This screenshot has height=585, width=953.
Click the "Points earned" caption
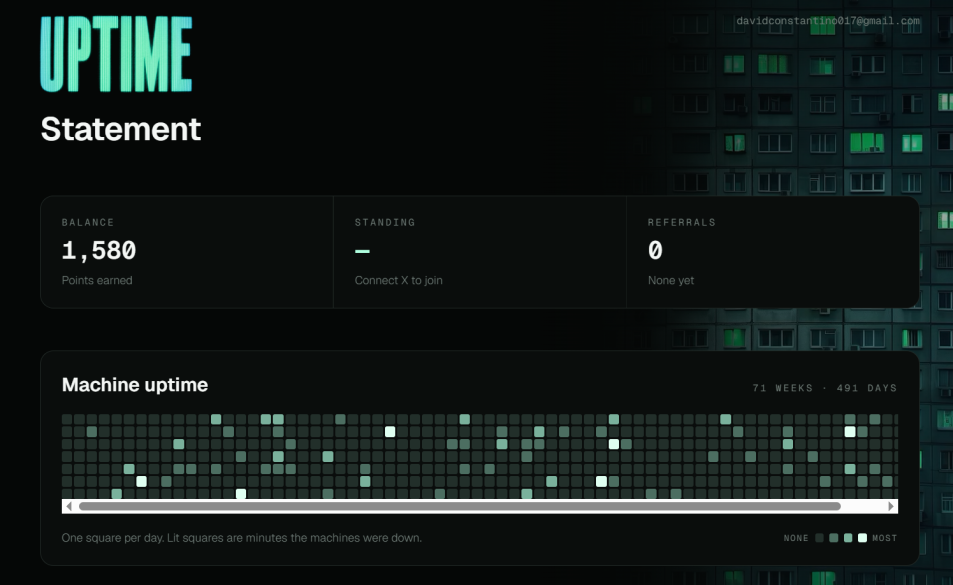pyautogui.click(x=97, y=280)
